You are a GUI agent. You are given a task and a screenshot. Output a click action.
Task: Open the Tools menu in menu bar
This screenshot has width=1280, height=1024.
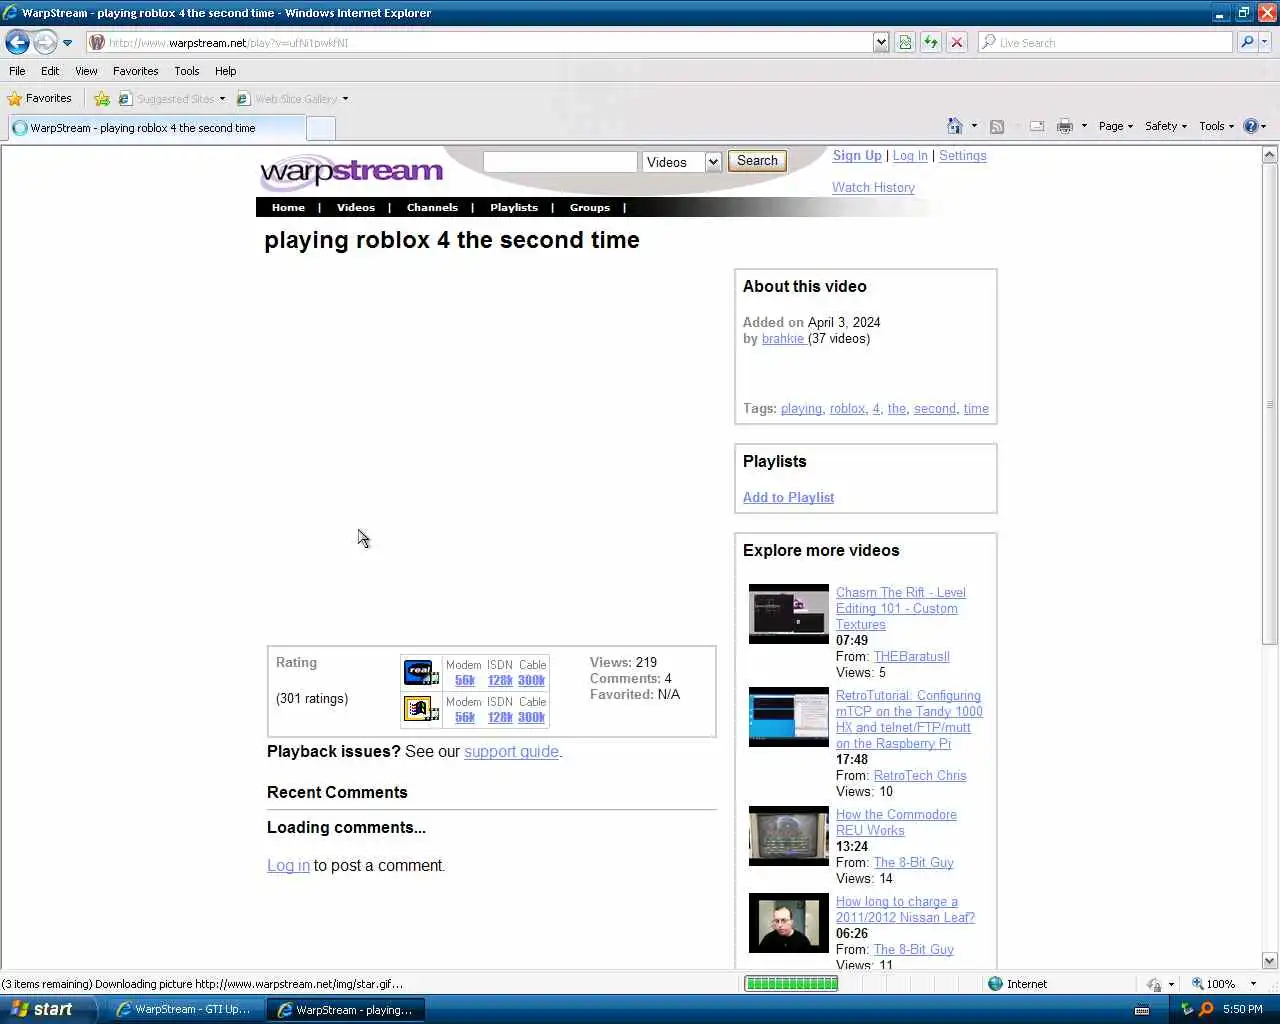click(x=186, y=71)
